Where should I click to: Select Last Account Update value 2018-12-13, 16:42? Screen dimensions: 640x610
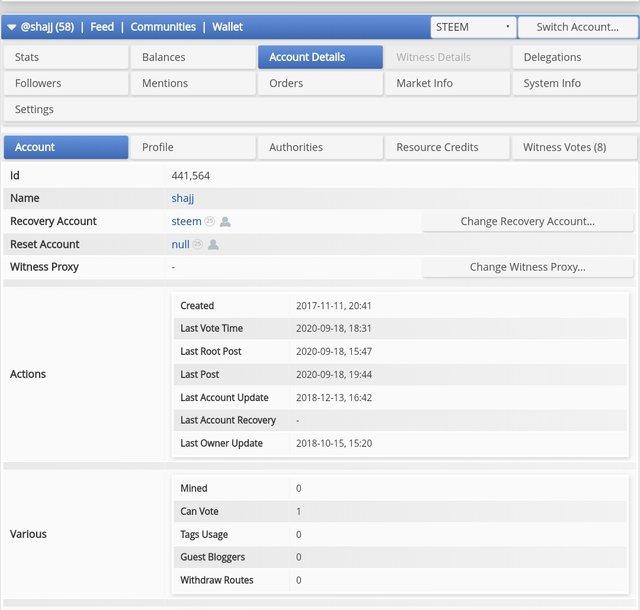coord(334,398)
